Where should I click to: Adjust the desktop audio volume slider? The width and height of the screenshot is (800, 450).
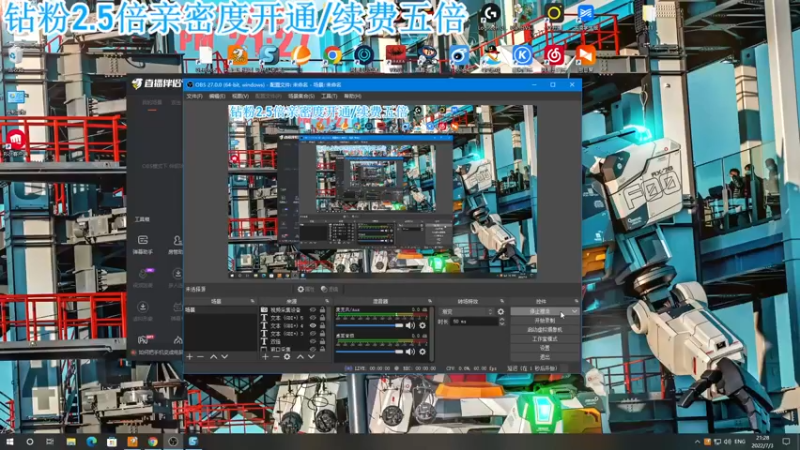pyautogui.click(x=370, y=352)
